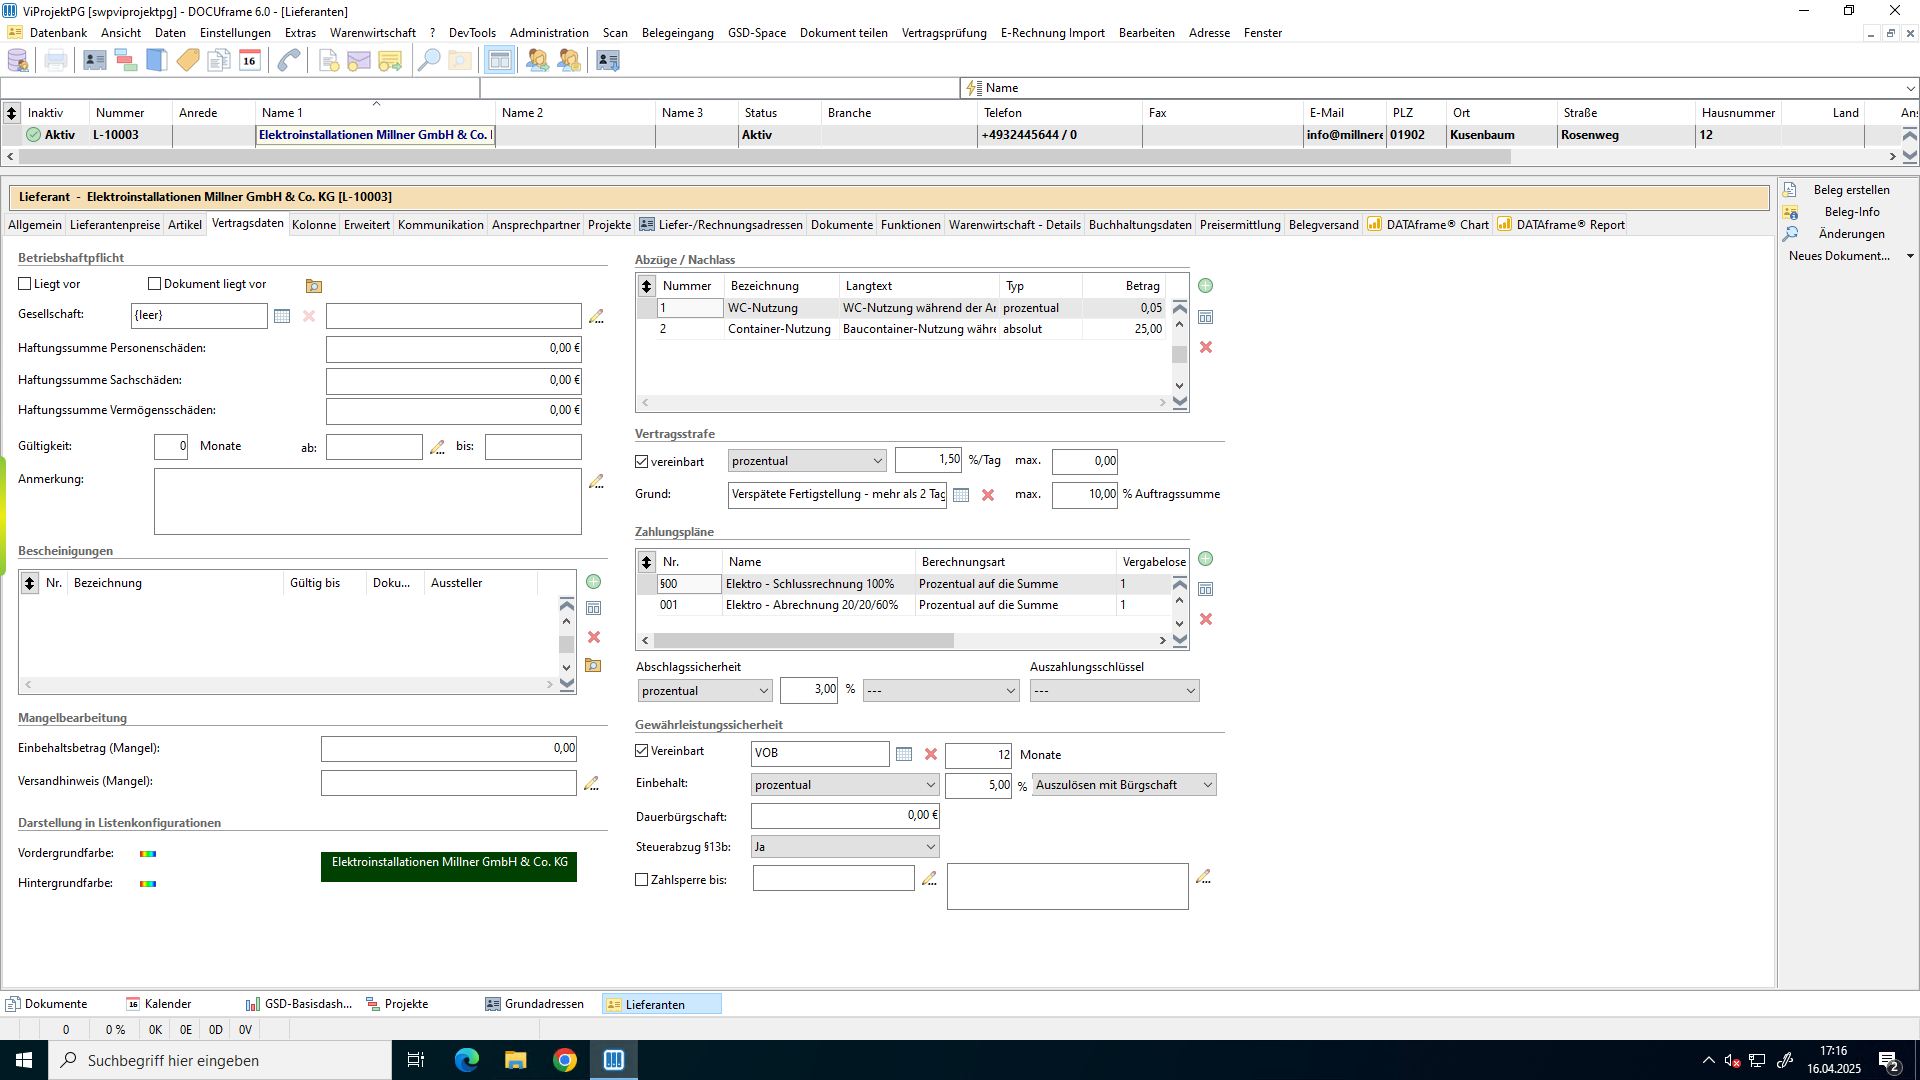
Task: Click Haftungssumme Personenschäden input field
Action: (453, 349)
